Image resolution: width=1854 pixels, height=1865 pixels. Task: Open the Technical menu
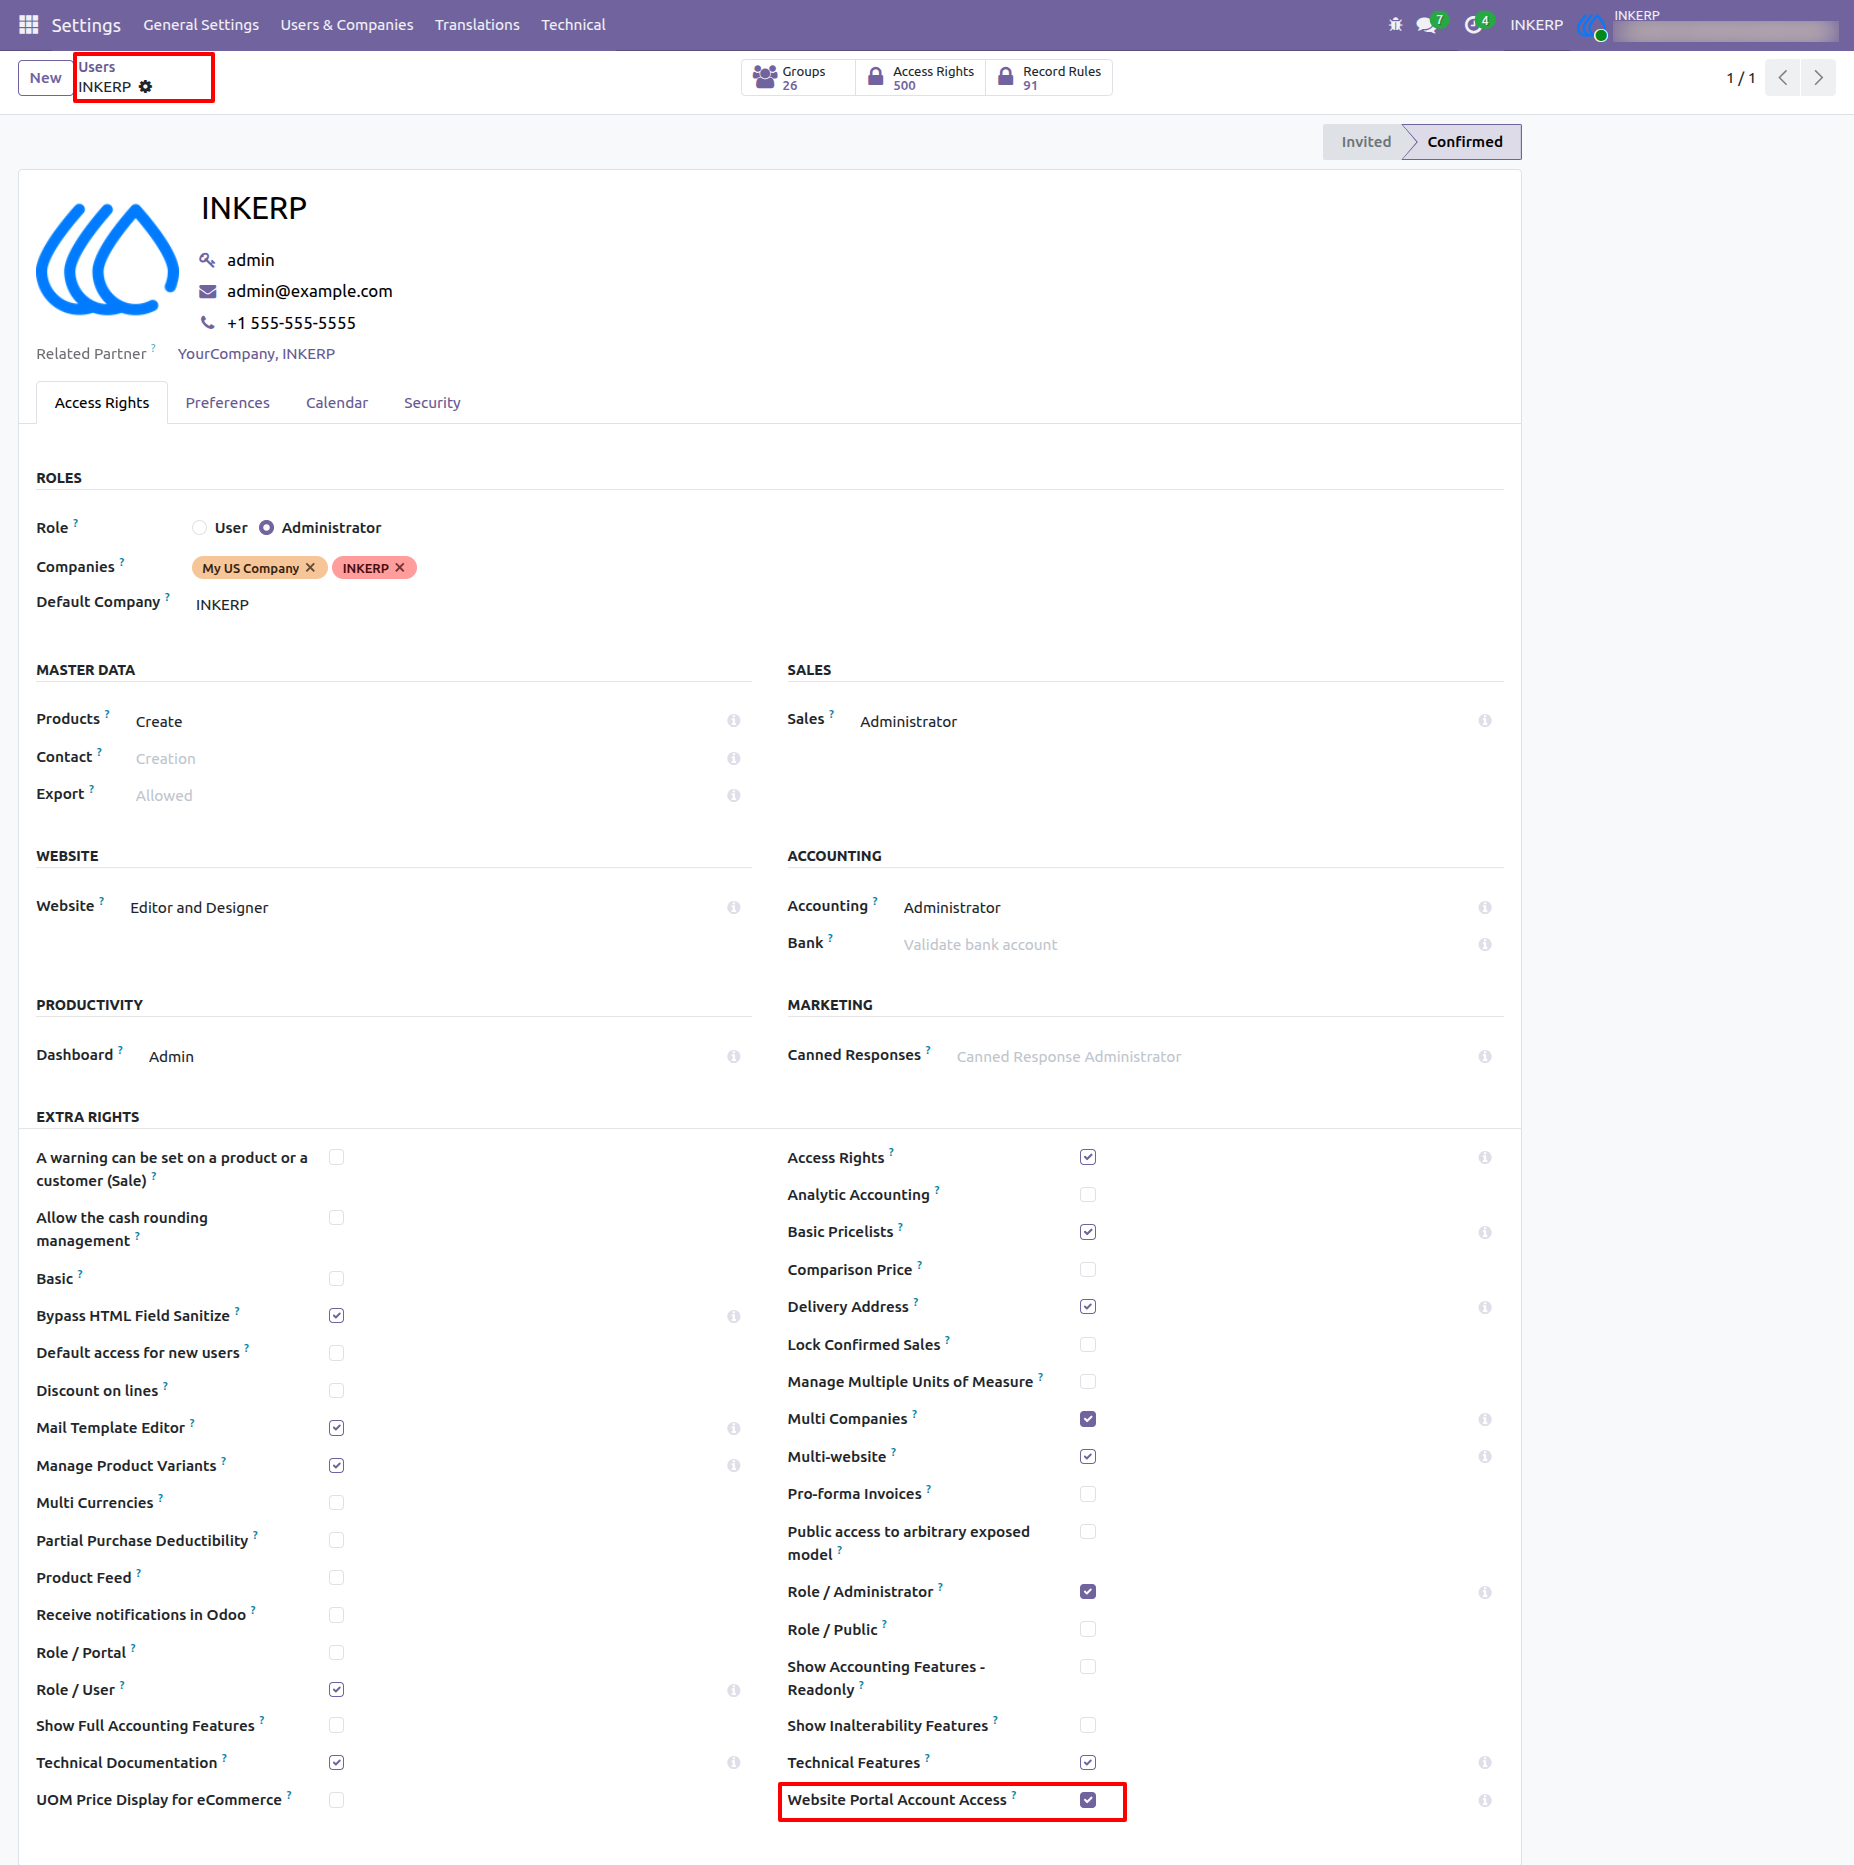click(573, 24)
